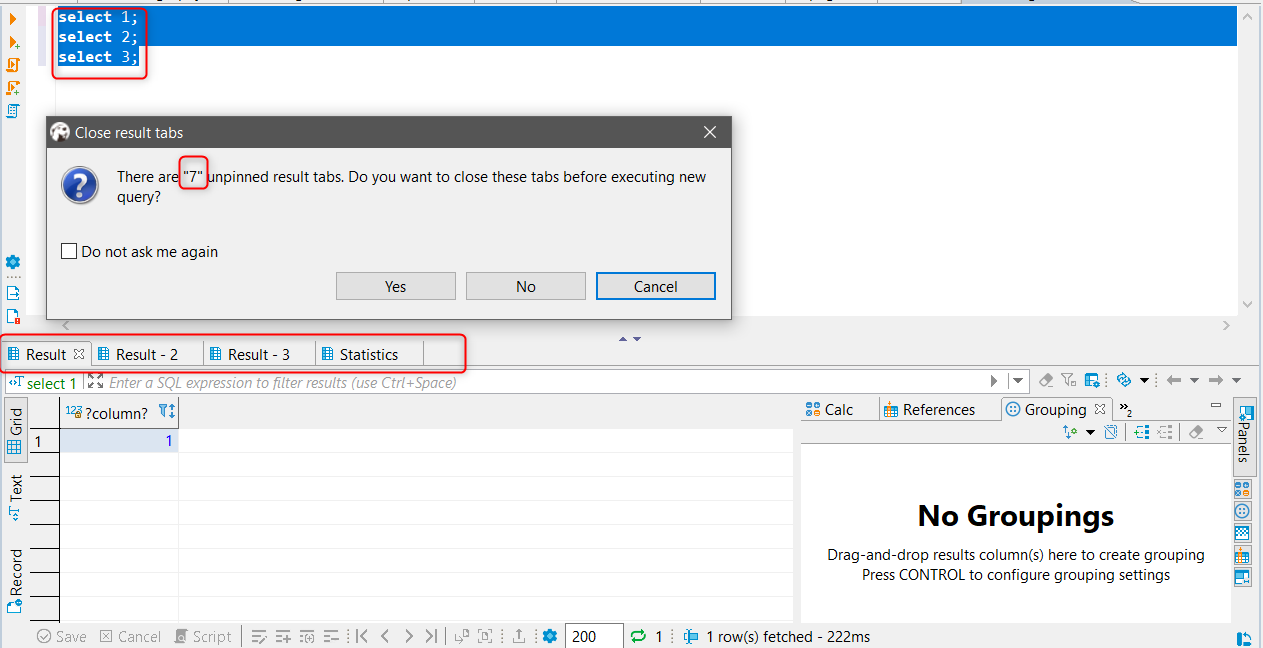Go to first row navigation icon
The width and height of the screenshot is (1263, 648).
pos(362,636)
